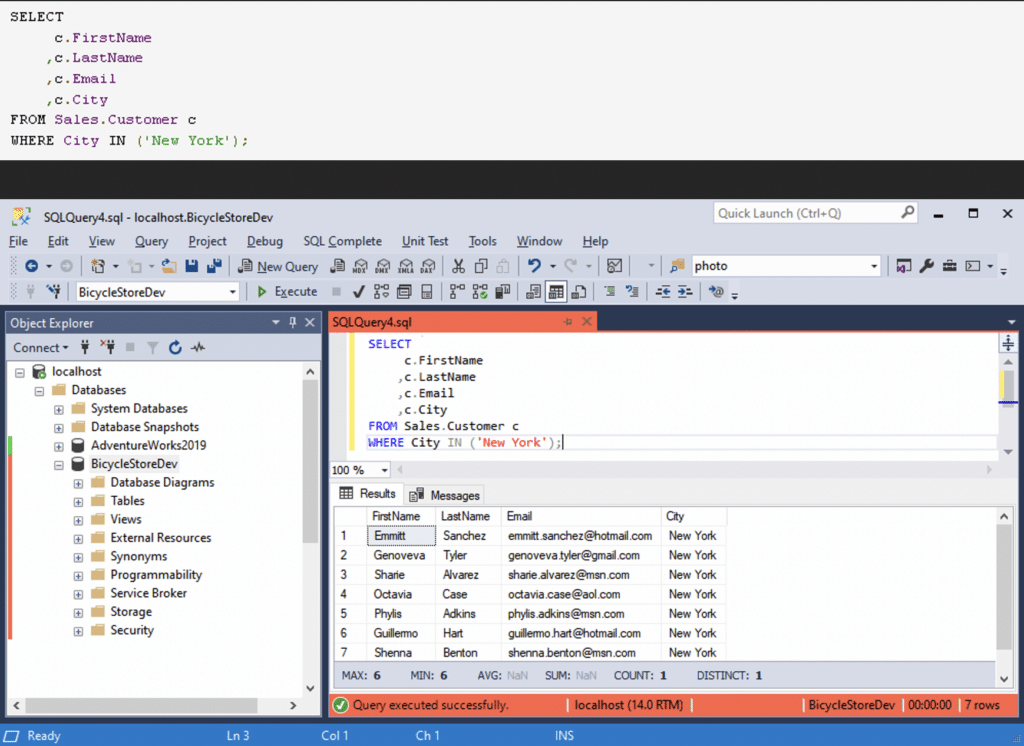This screenshot has height=746, width=1024.
Task: Click the Filter icon in Object Explorer
Action: coord(152,348)
